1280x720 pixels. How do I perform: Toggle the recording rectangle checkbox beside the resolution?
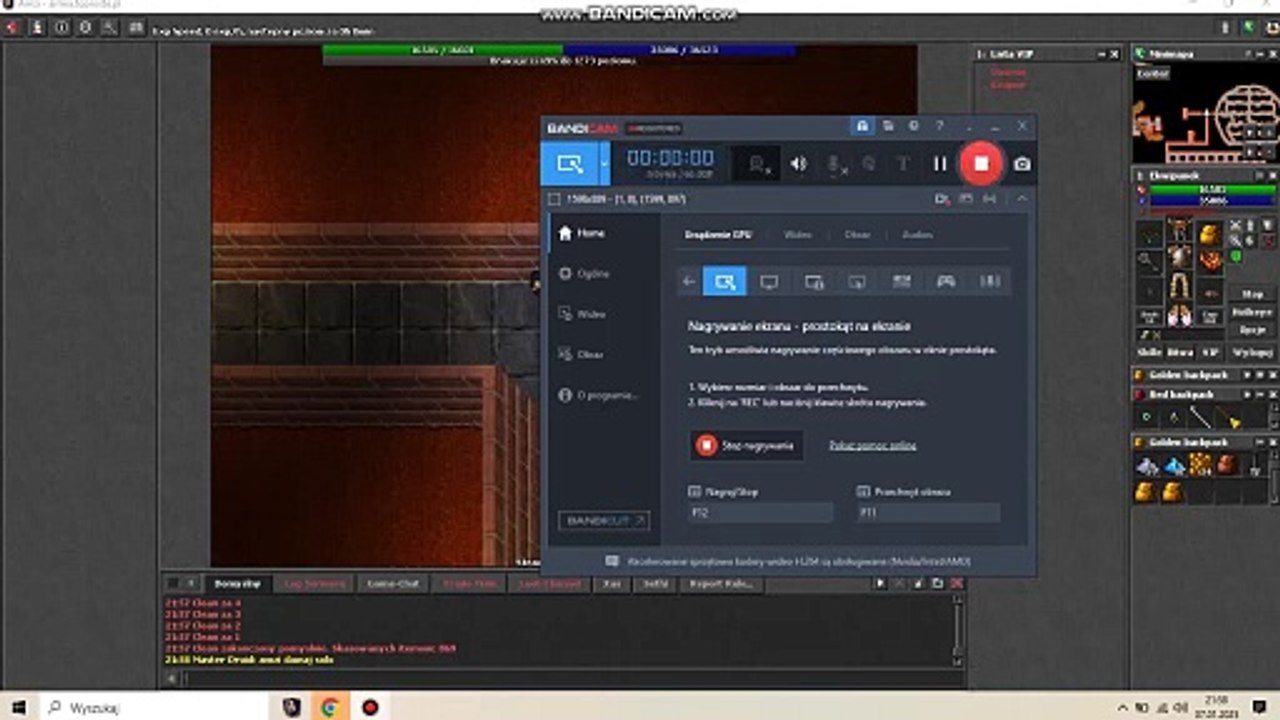point(554,199)
